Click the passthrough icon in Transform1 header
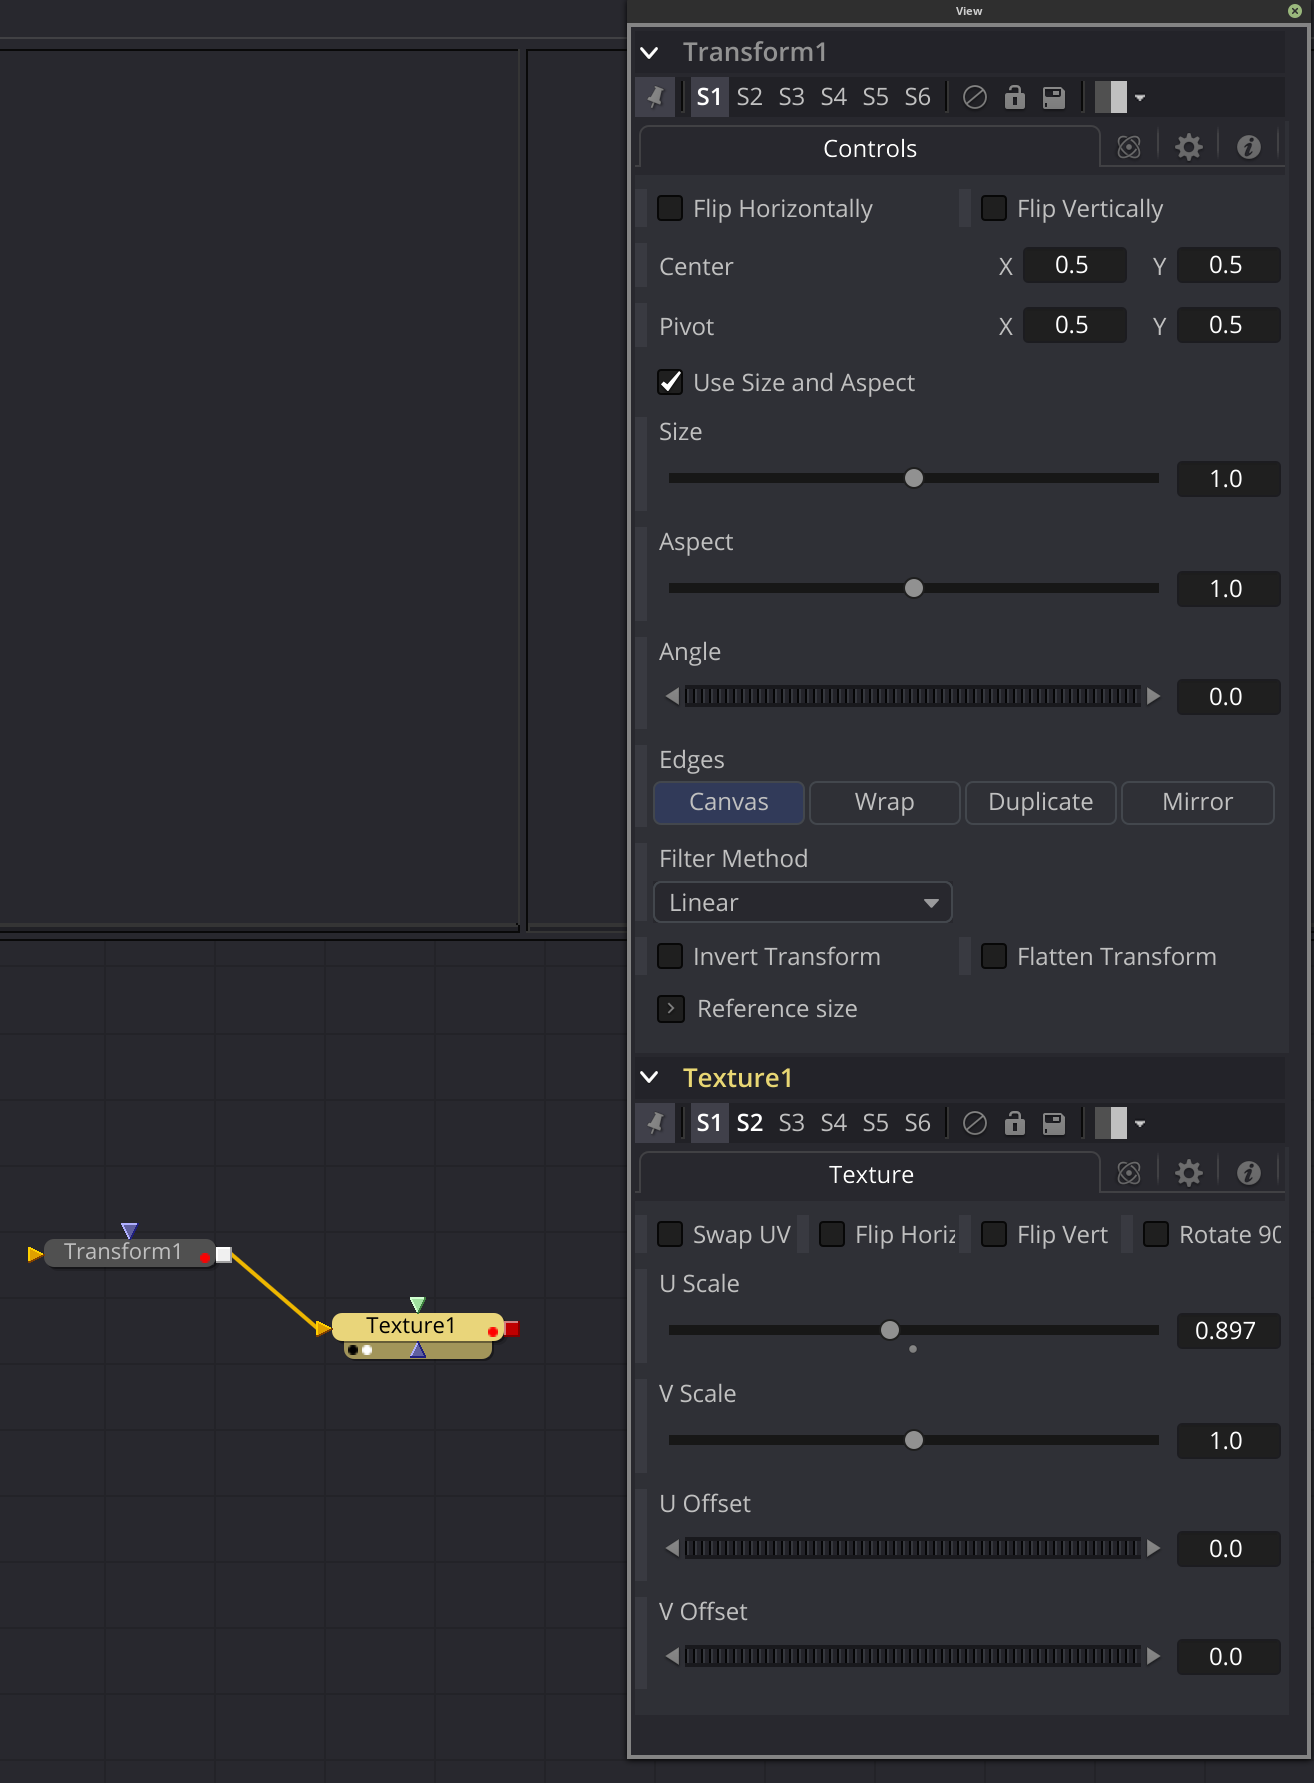This screenshot has height=1783, width=1314. pyautogui.click(x=975, y=97)
